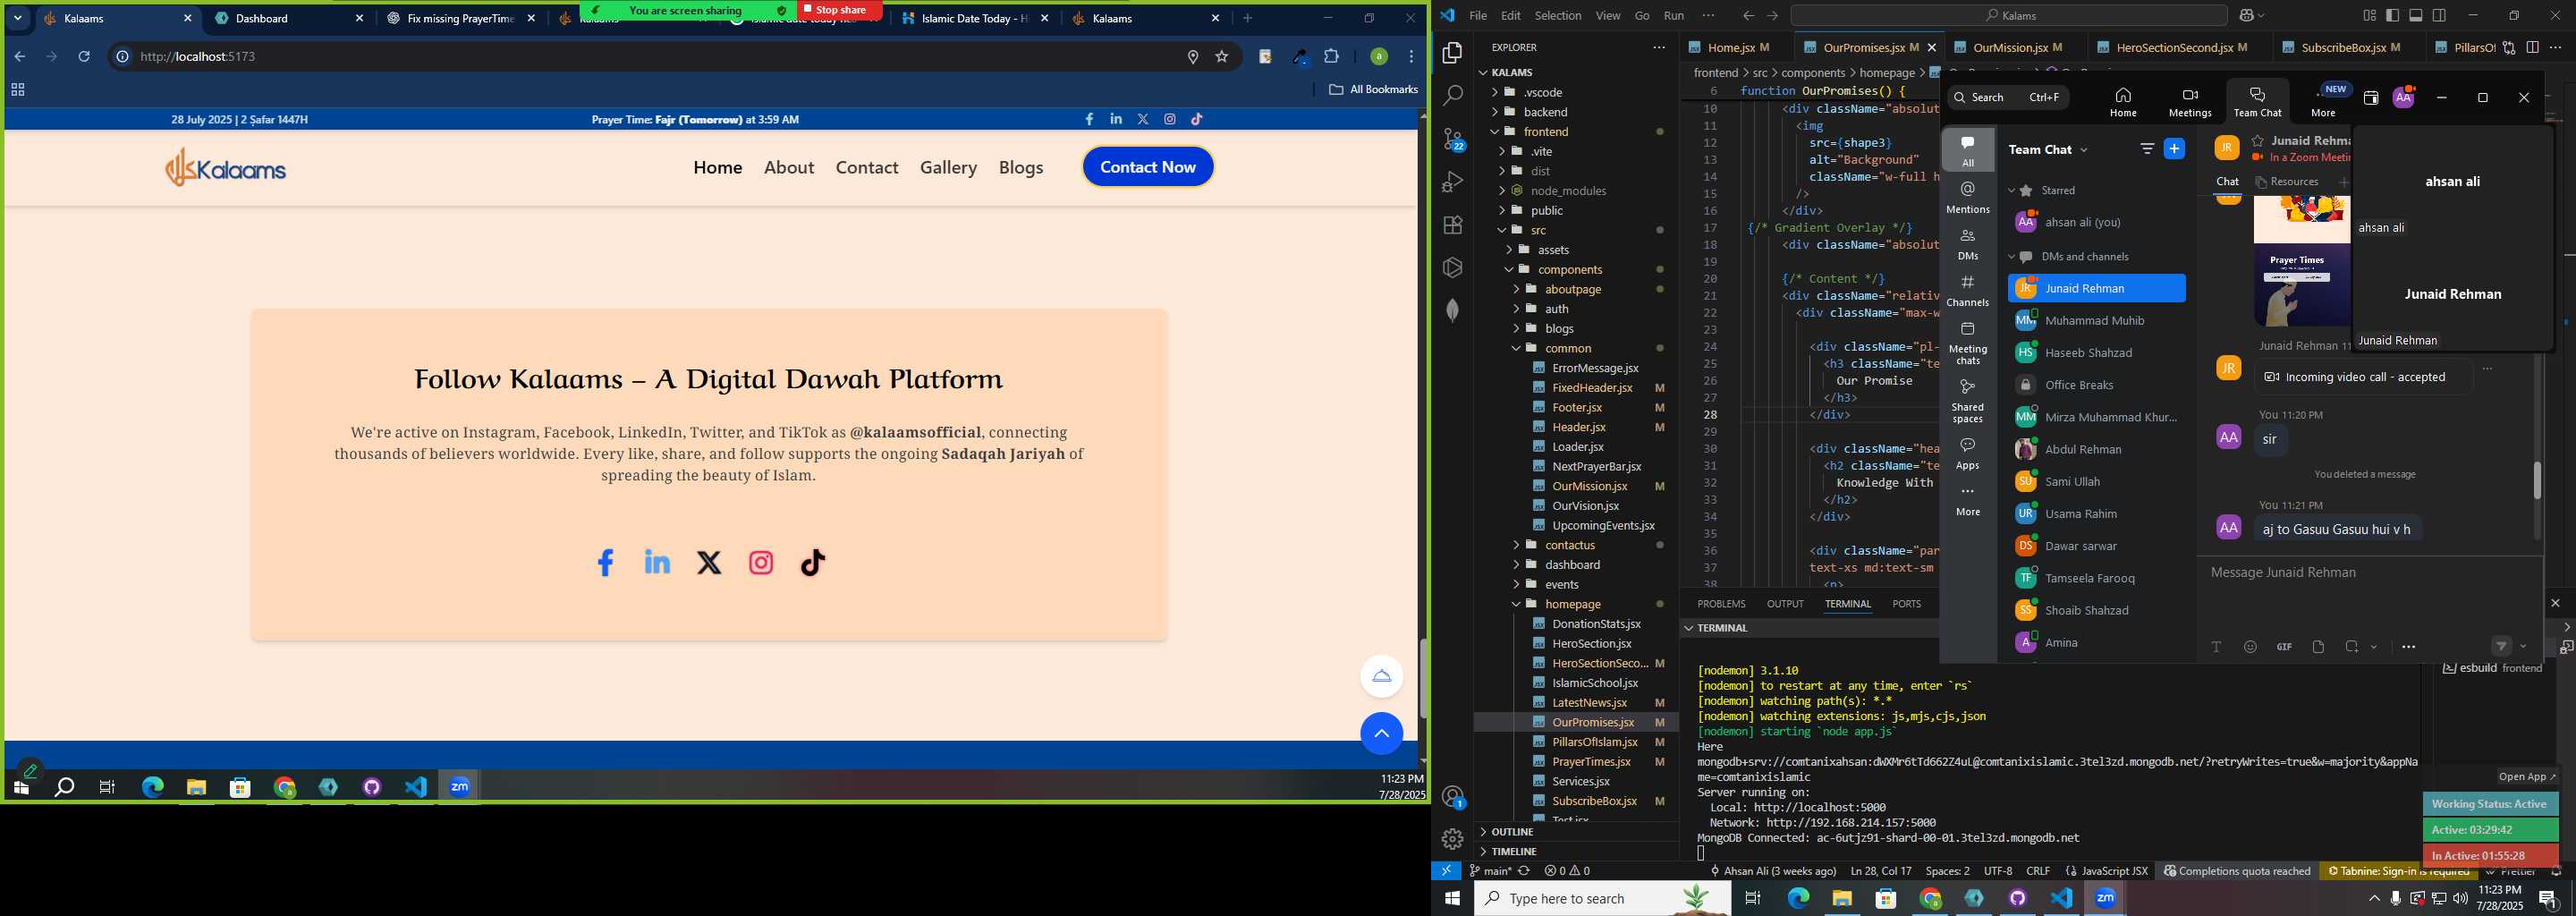Collapse the Starred section in Zoom
Viewport: 2576px width, 916px height.
tap(2011, 190)
